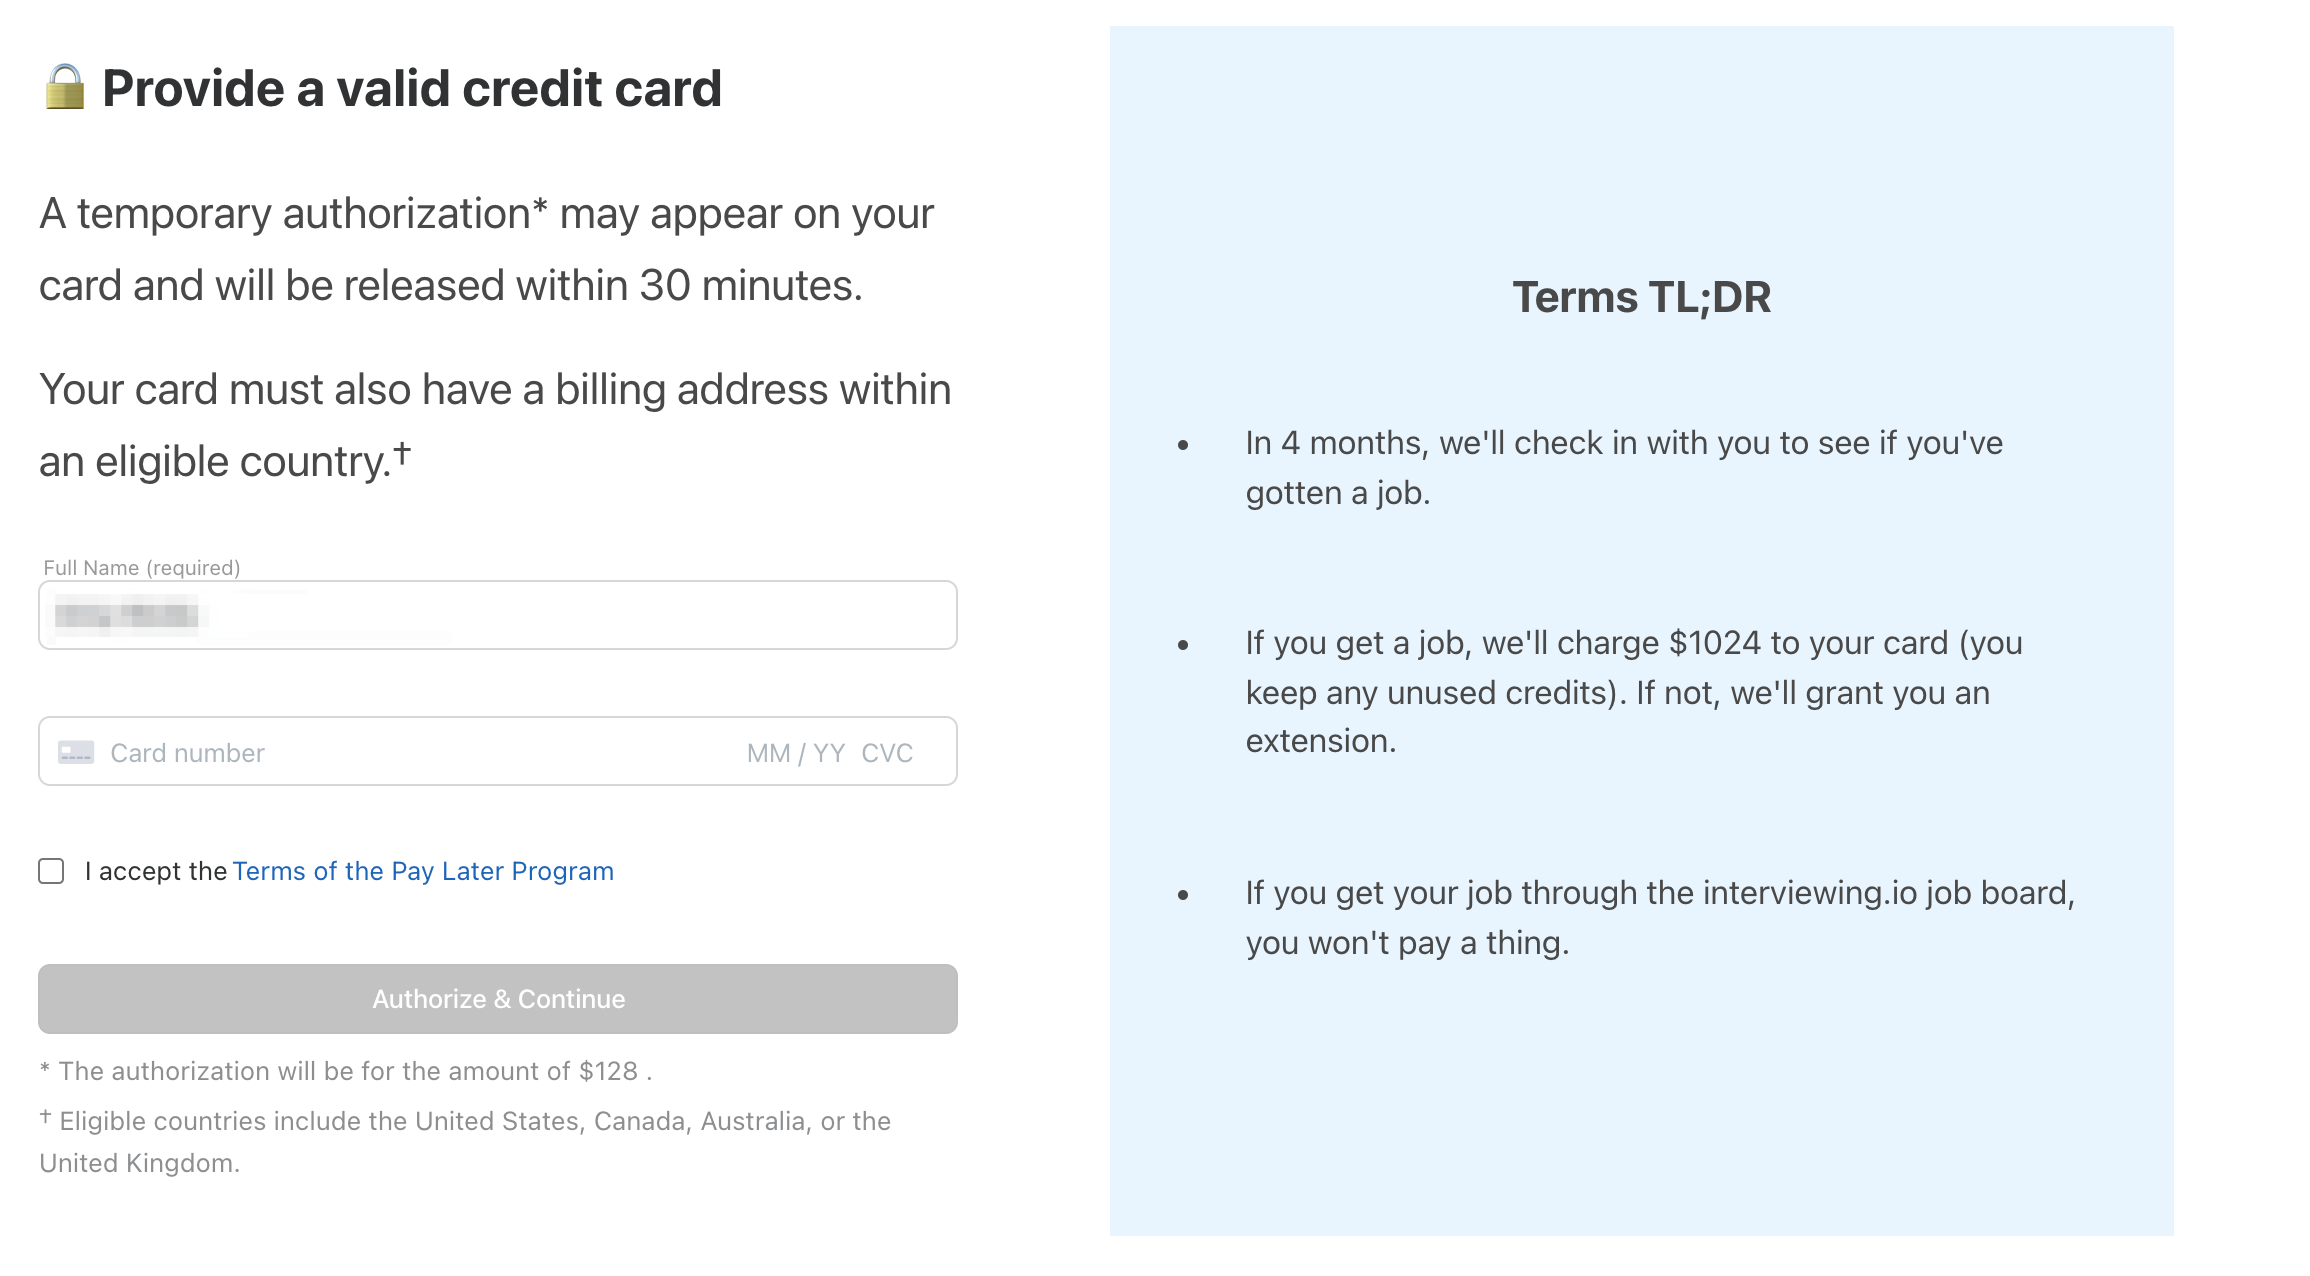The image size is (2310, 1276).
Task: Click the CVC security code field
Action: pos(887,753)
